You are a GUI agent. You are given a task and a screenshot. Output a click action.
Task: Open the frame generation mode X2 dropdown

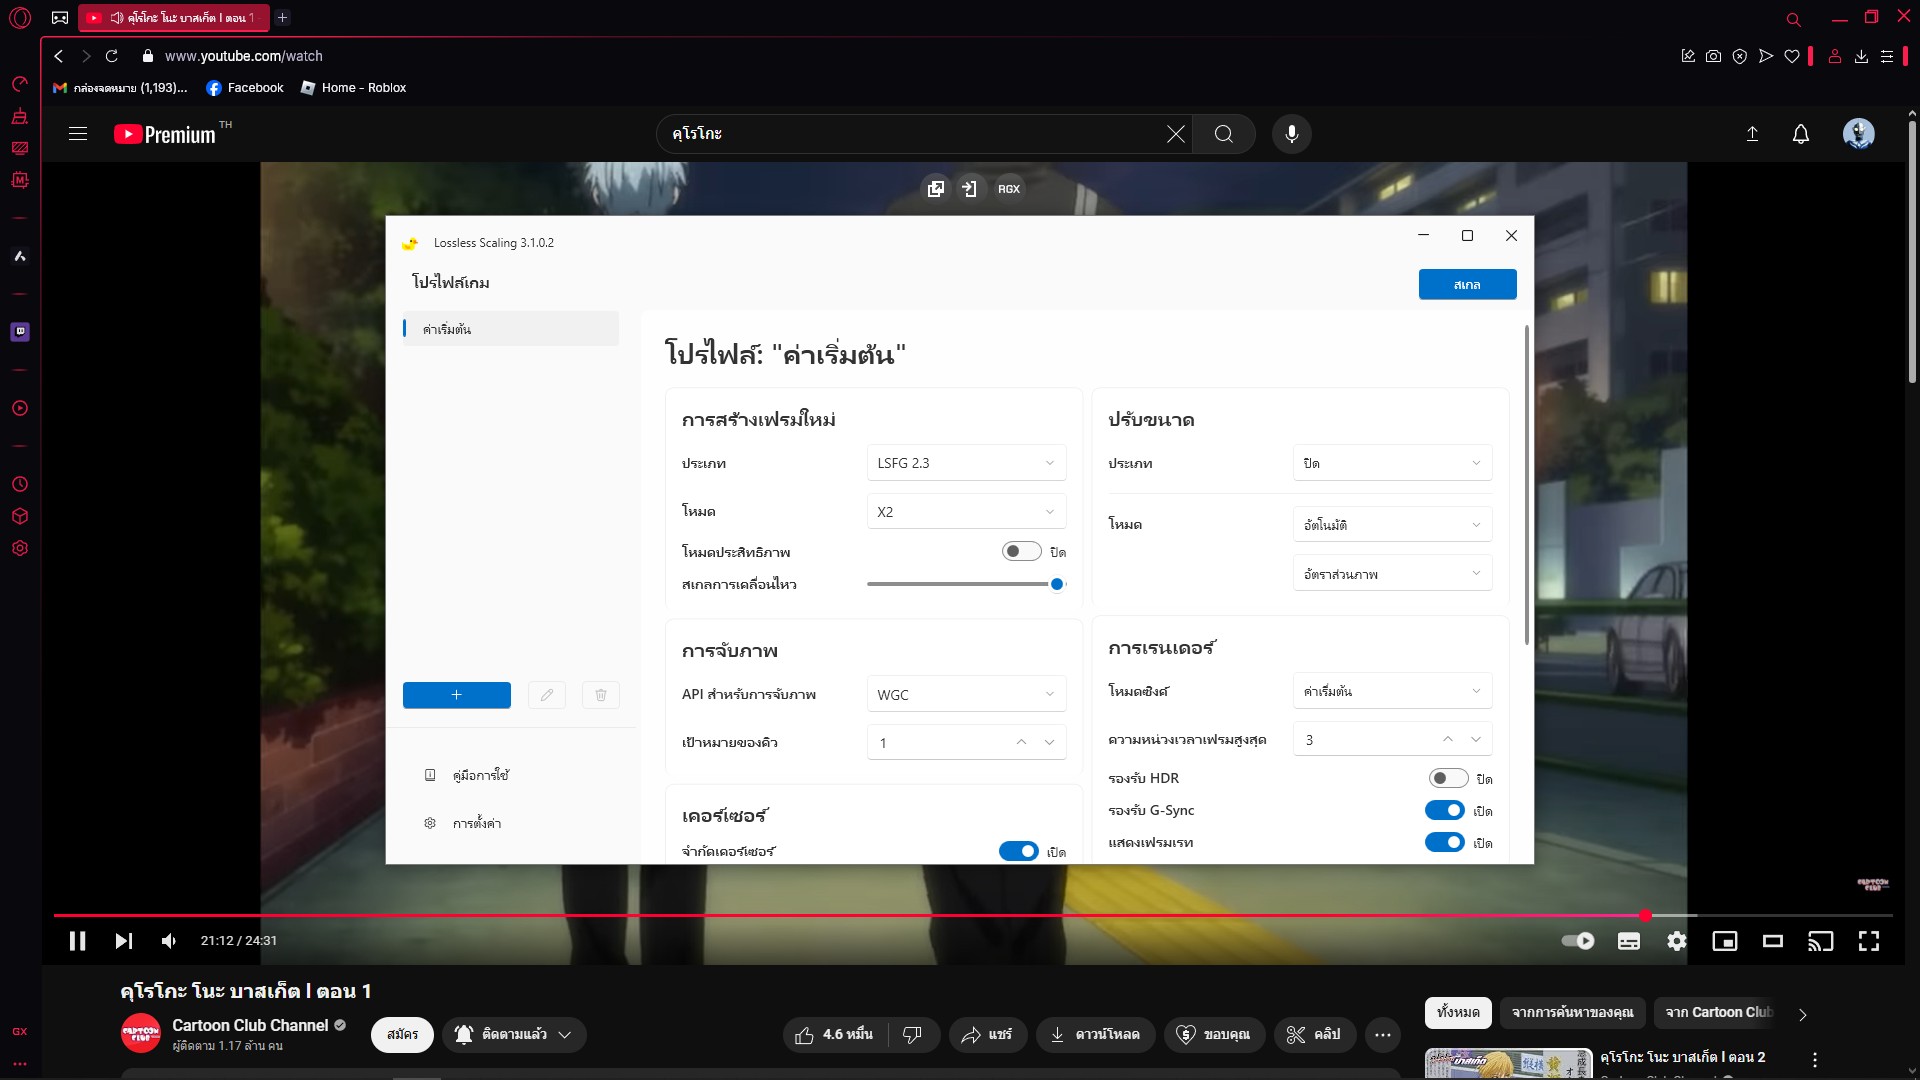point(966,512)
